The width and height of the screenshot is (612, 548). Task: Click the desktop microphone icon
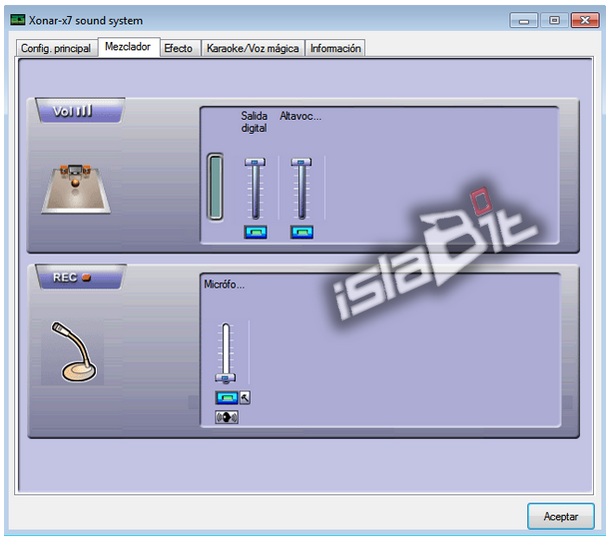coord(73,352)
